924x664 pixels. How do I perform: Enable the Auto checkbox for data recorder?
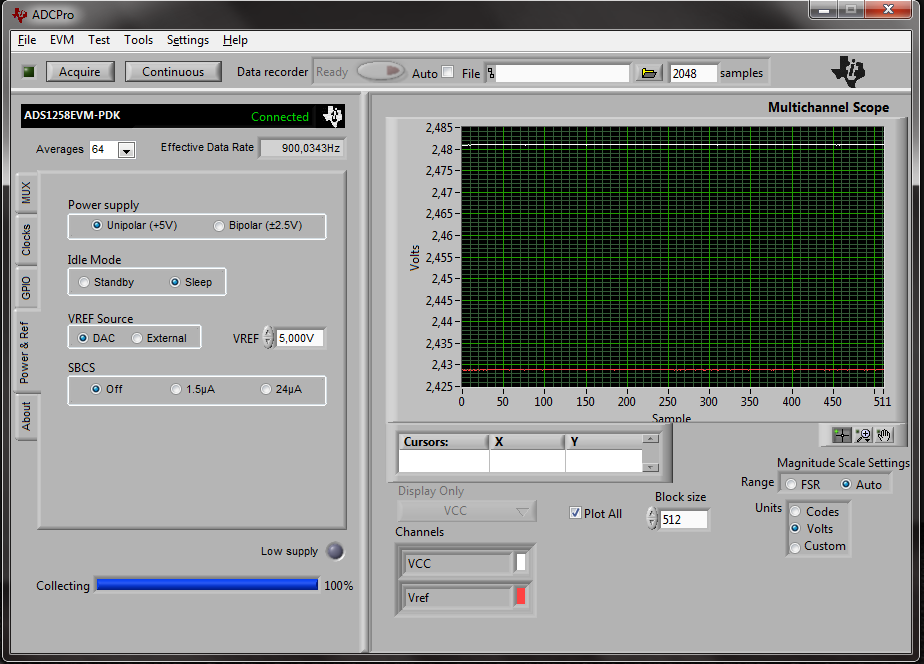pyautogui.click(x=448, y=72)
